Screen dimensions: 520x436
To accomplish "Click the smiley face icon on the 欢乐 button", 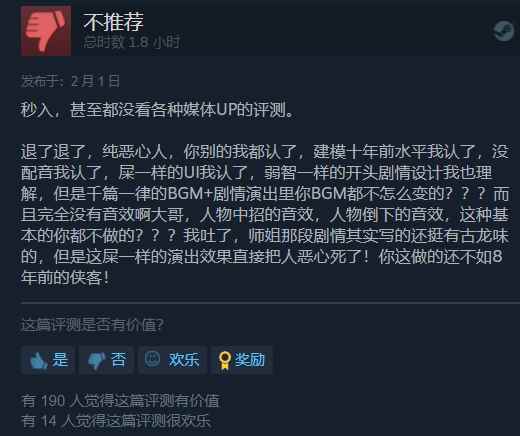I will [152, 359].
